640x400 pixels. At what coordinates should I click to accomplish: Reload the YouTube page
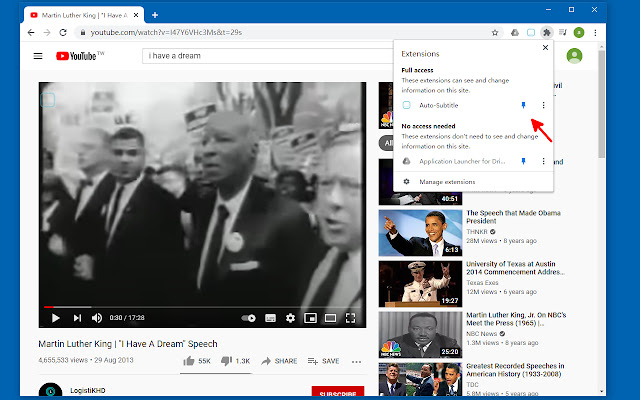point(63,32)
